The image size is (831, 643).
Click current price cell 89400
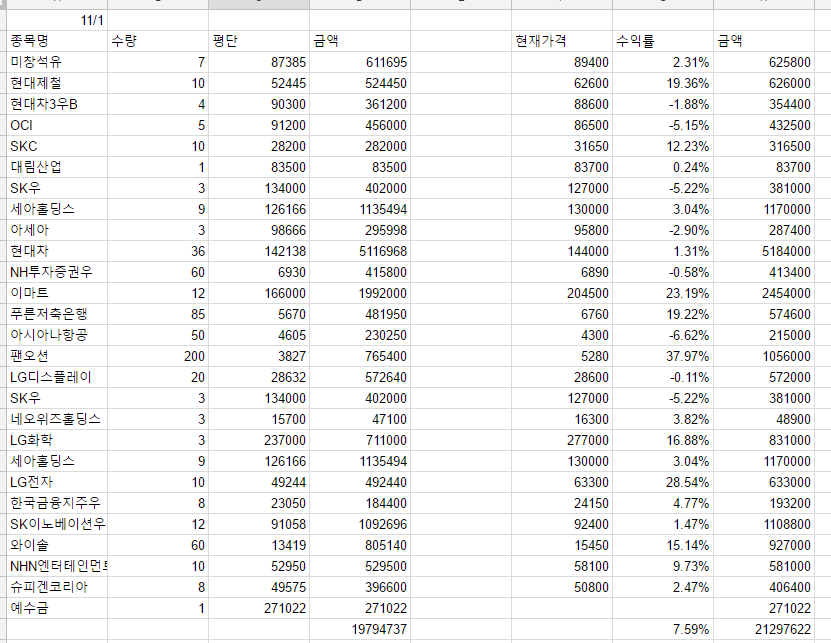coord(562,62)
